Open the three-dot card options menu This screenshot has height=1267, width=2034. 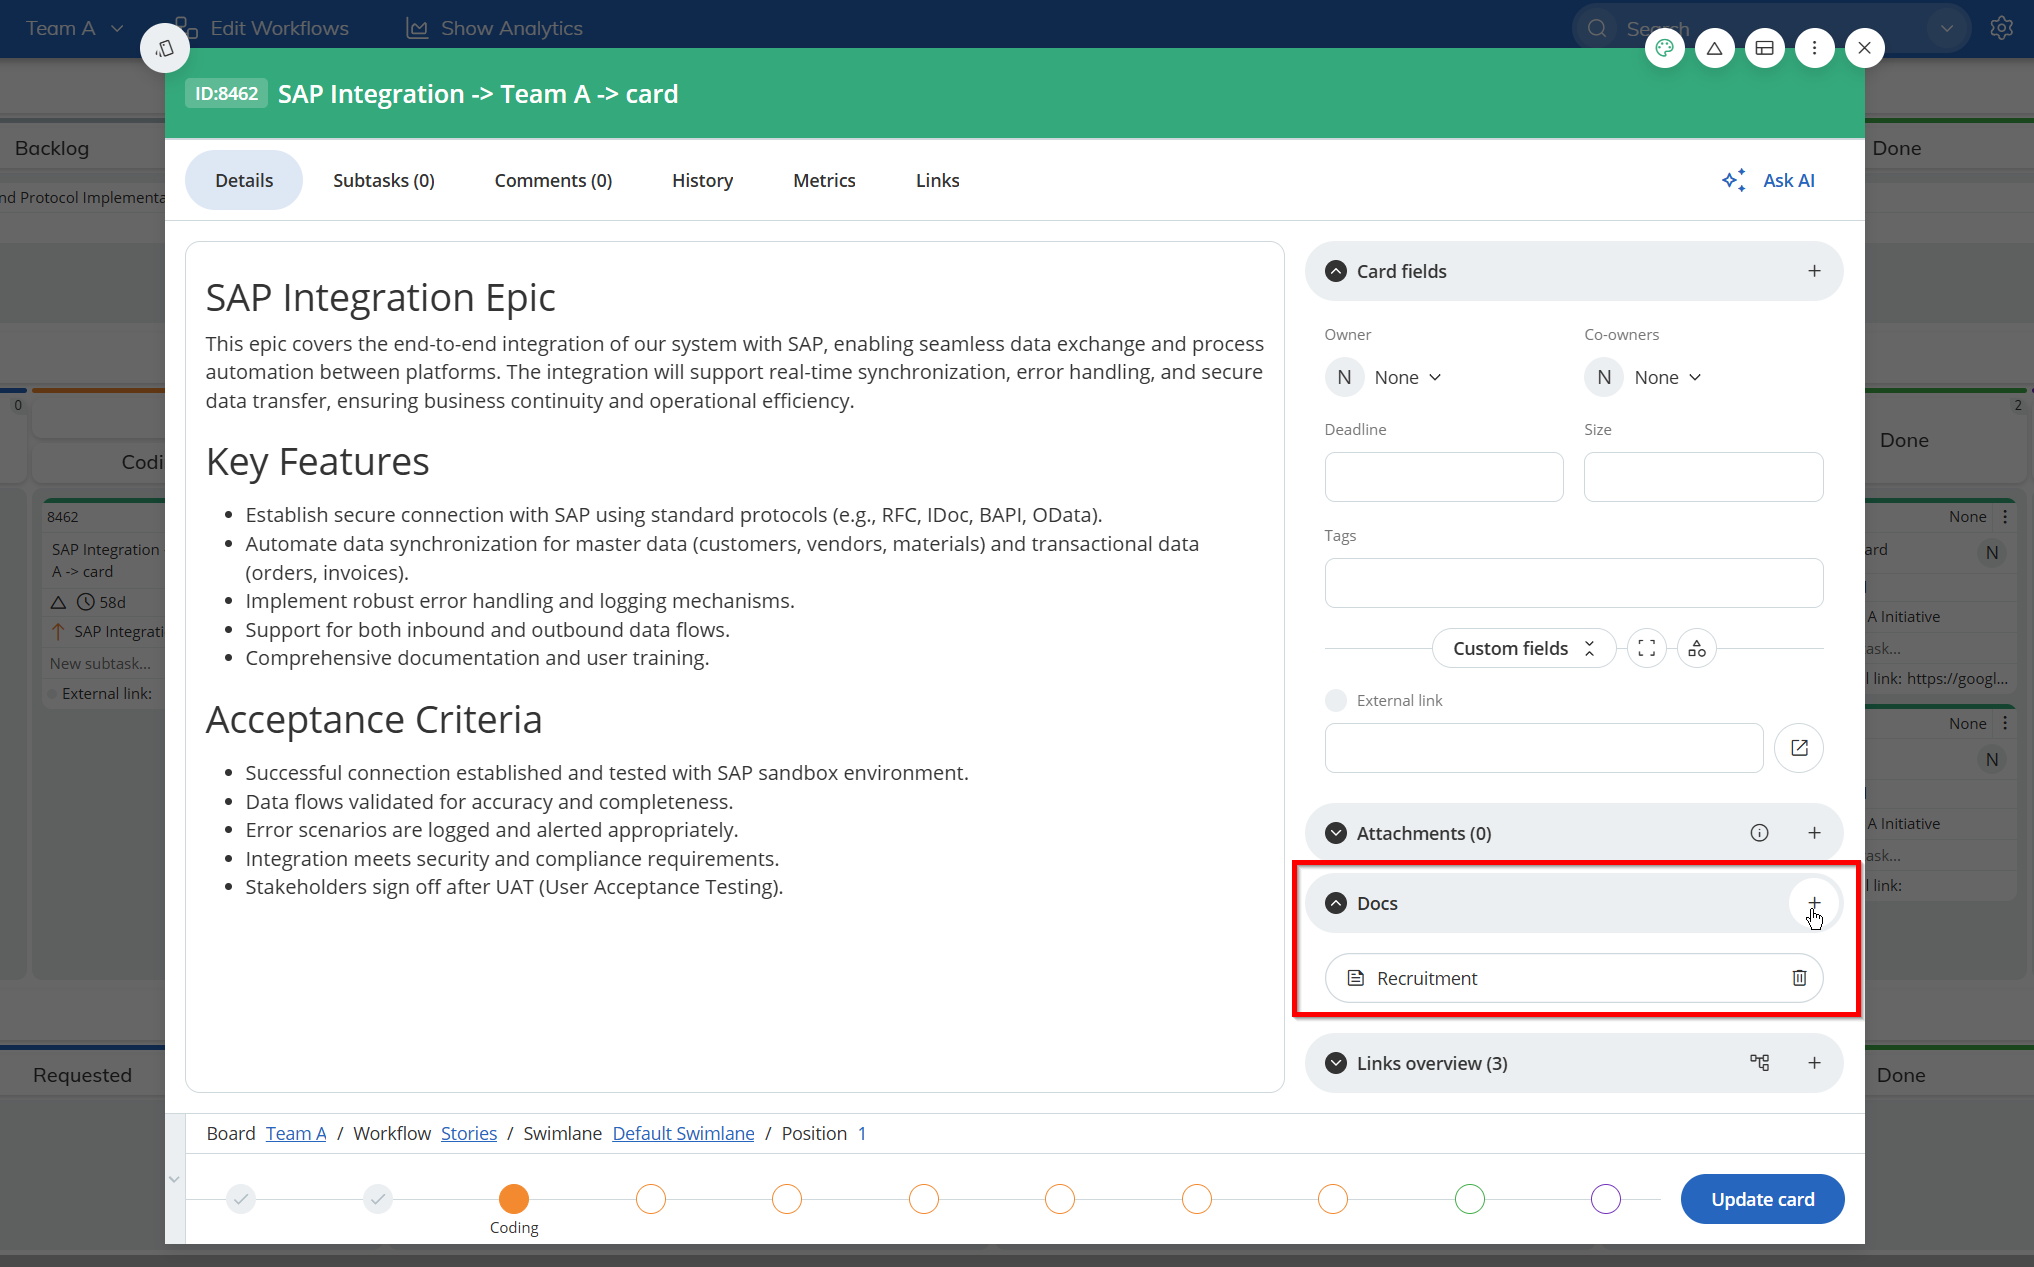(1814, 48)
